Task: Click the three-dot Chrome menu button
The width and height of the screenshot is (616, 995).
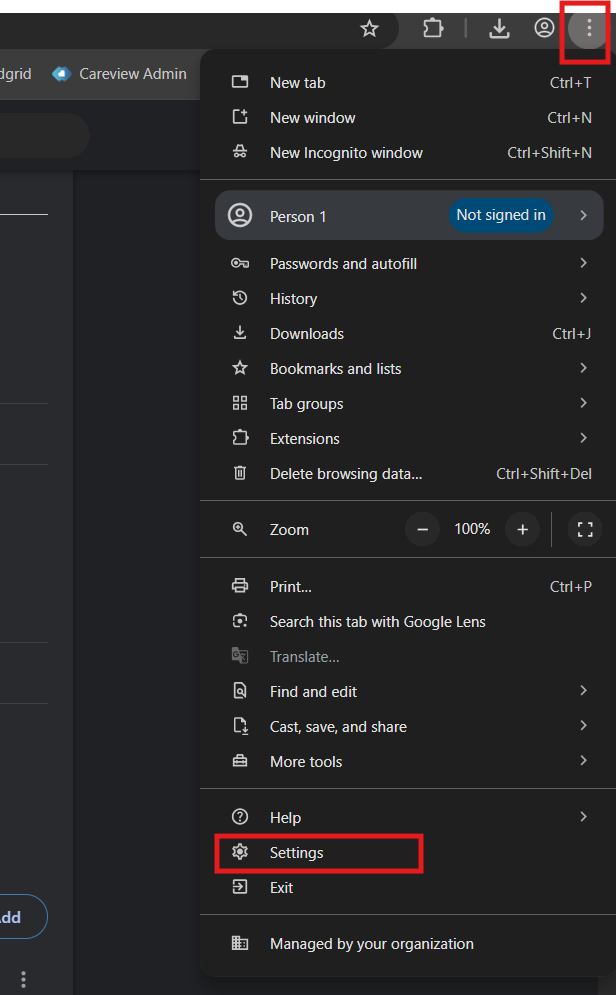Action: click(x=588, y=29)
